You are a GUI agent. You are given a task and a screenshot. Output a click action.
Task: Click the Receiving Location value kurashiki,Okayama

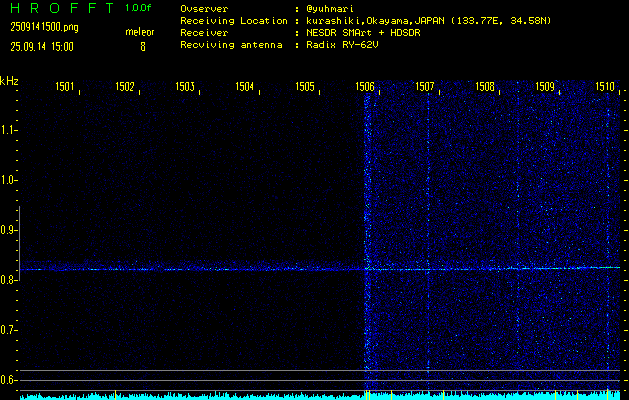point(428,21)
